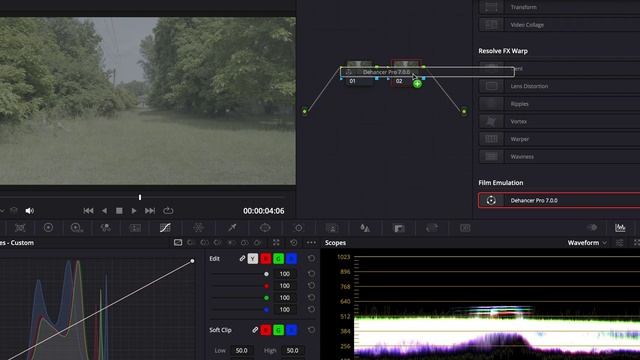Jump to the last frame
The height and width of the screenshot is (360, 640).
pos(150,211)
